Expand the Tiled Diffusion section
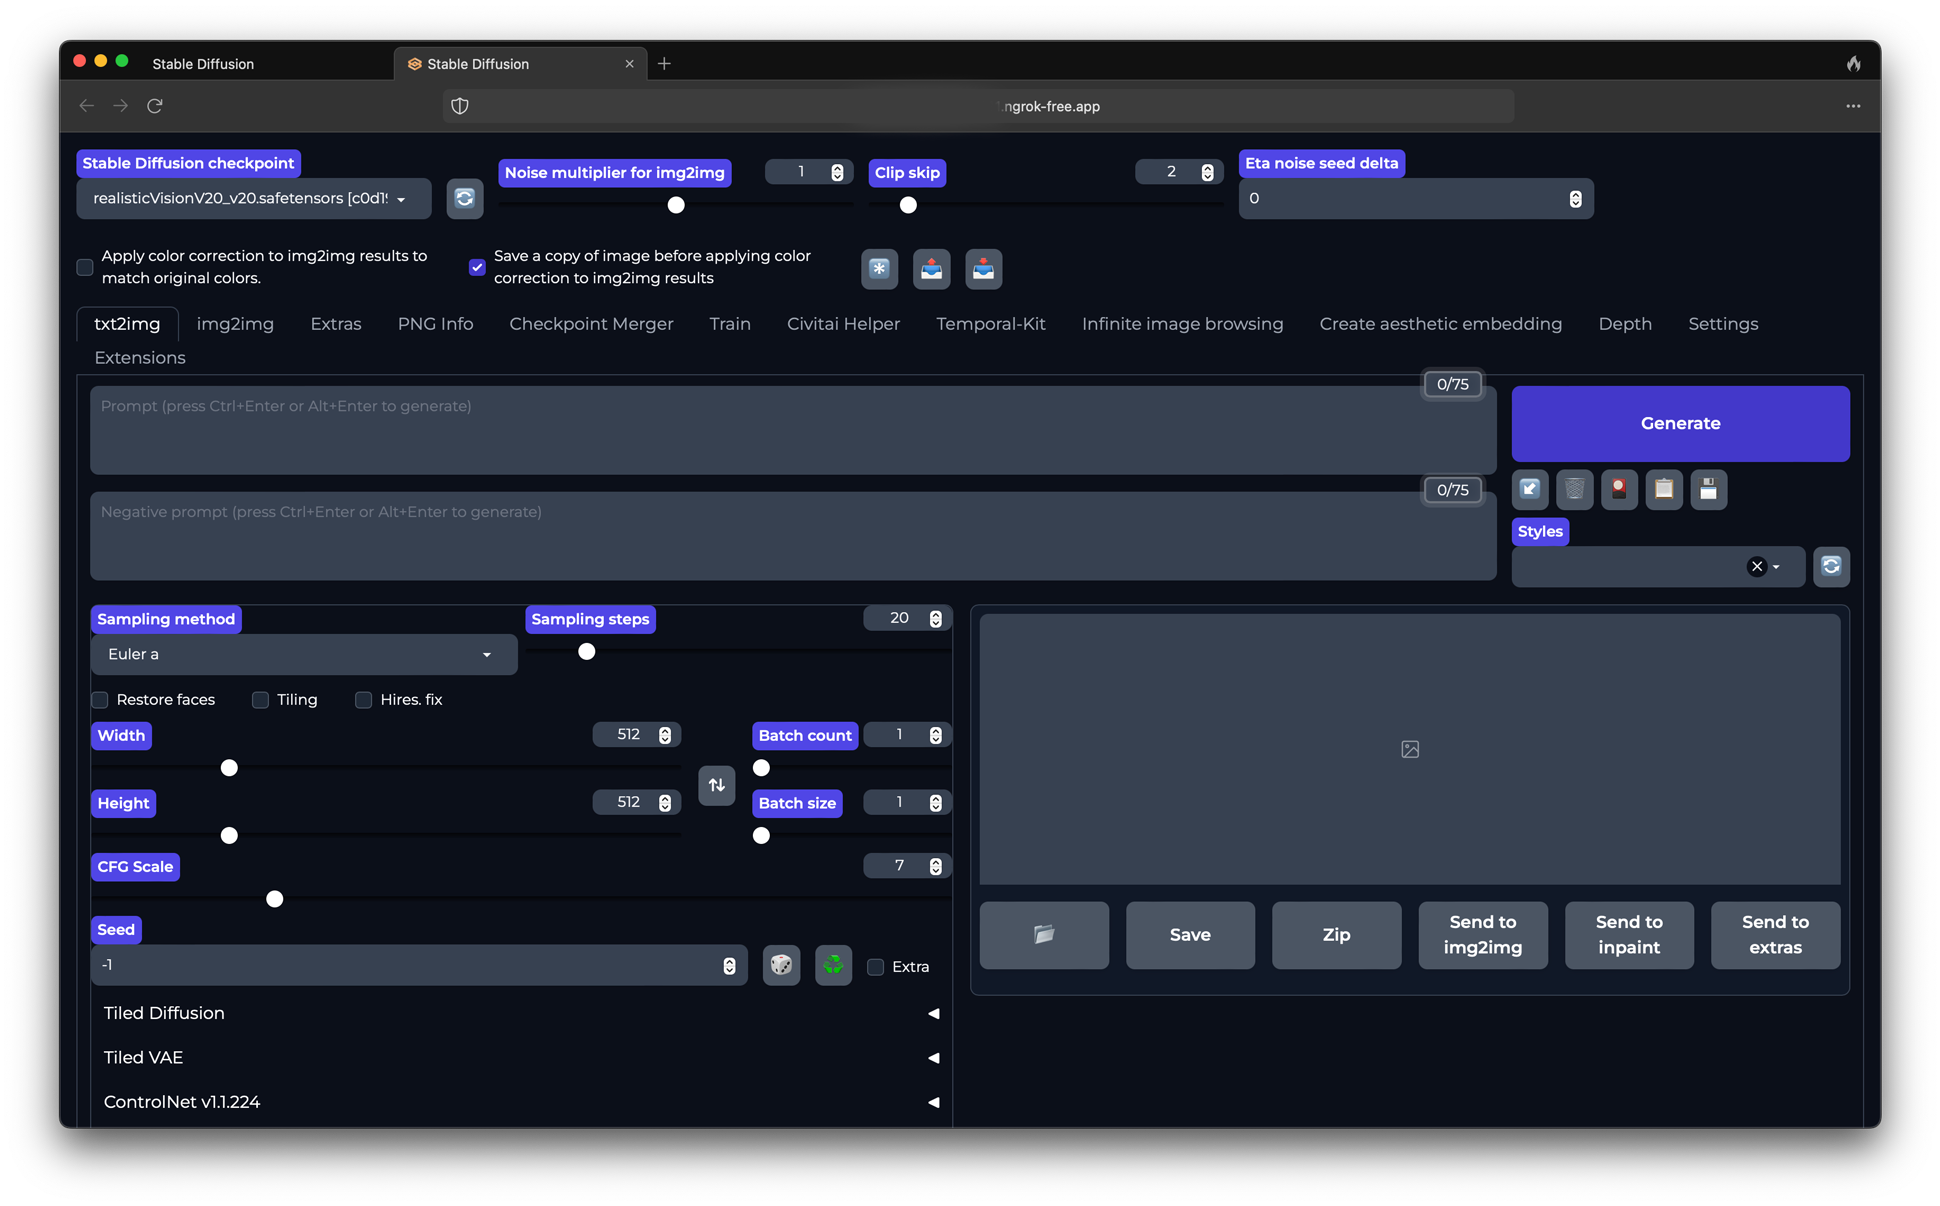 pyautogui.click(x=521, y=1013)
